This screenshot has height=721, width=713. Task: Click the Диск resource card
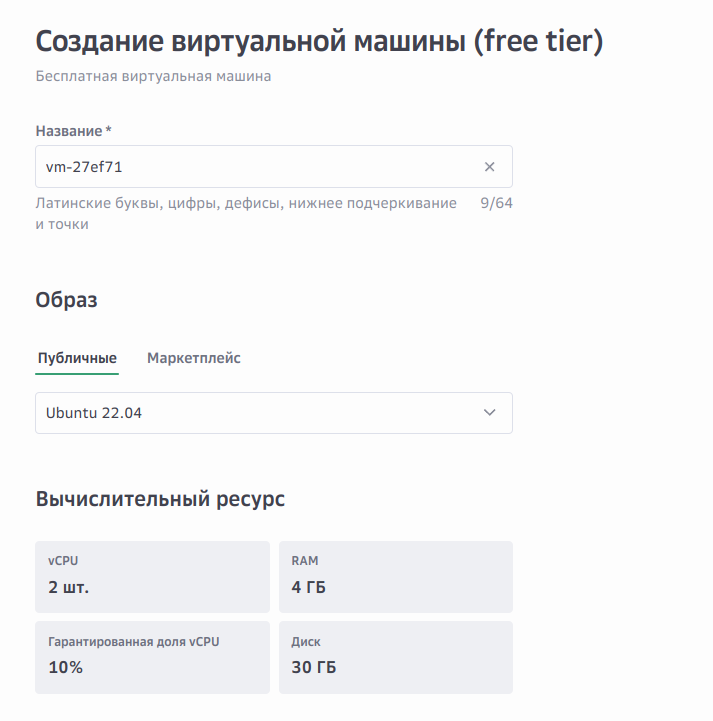pyautogui.click(x=396, y=657)
